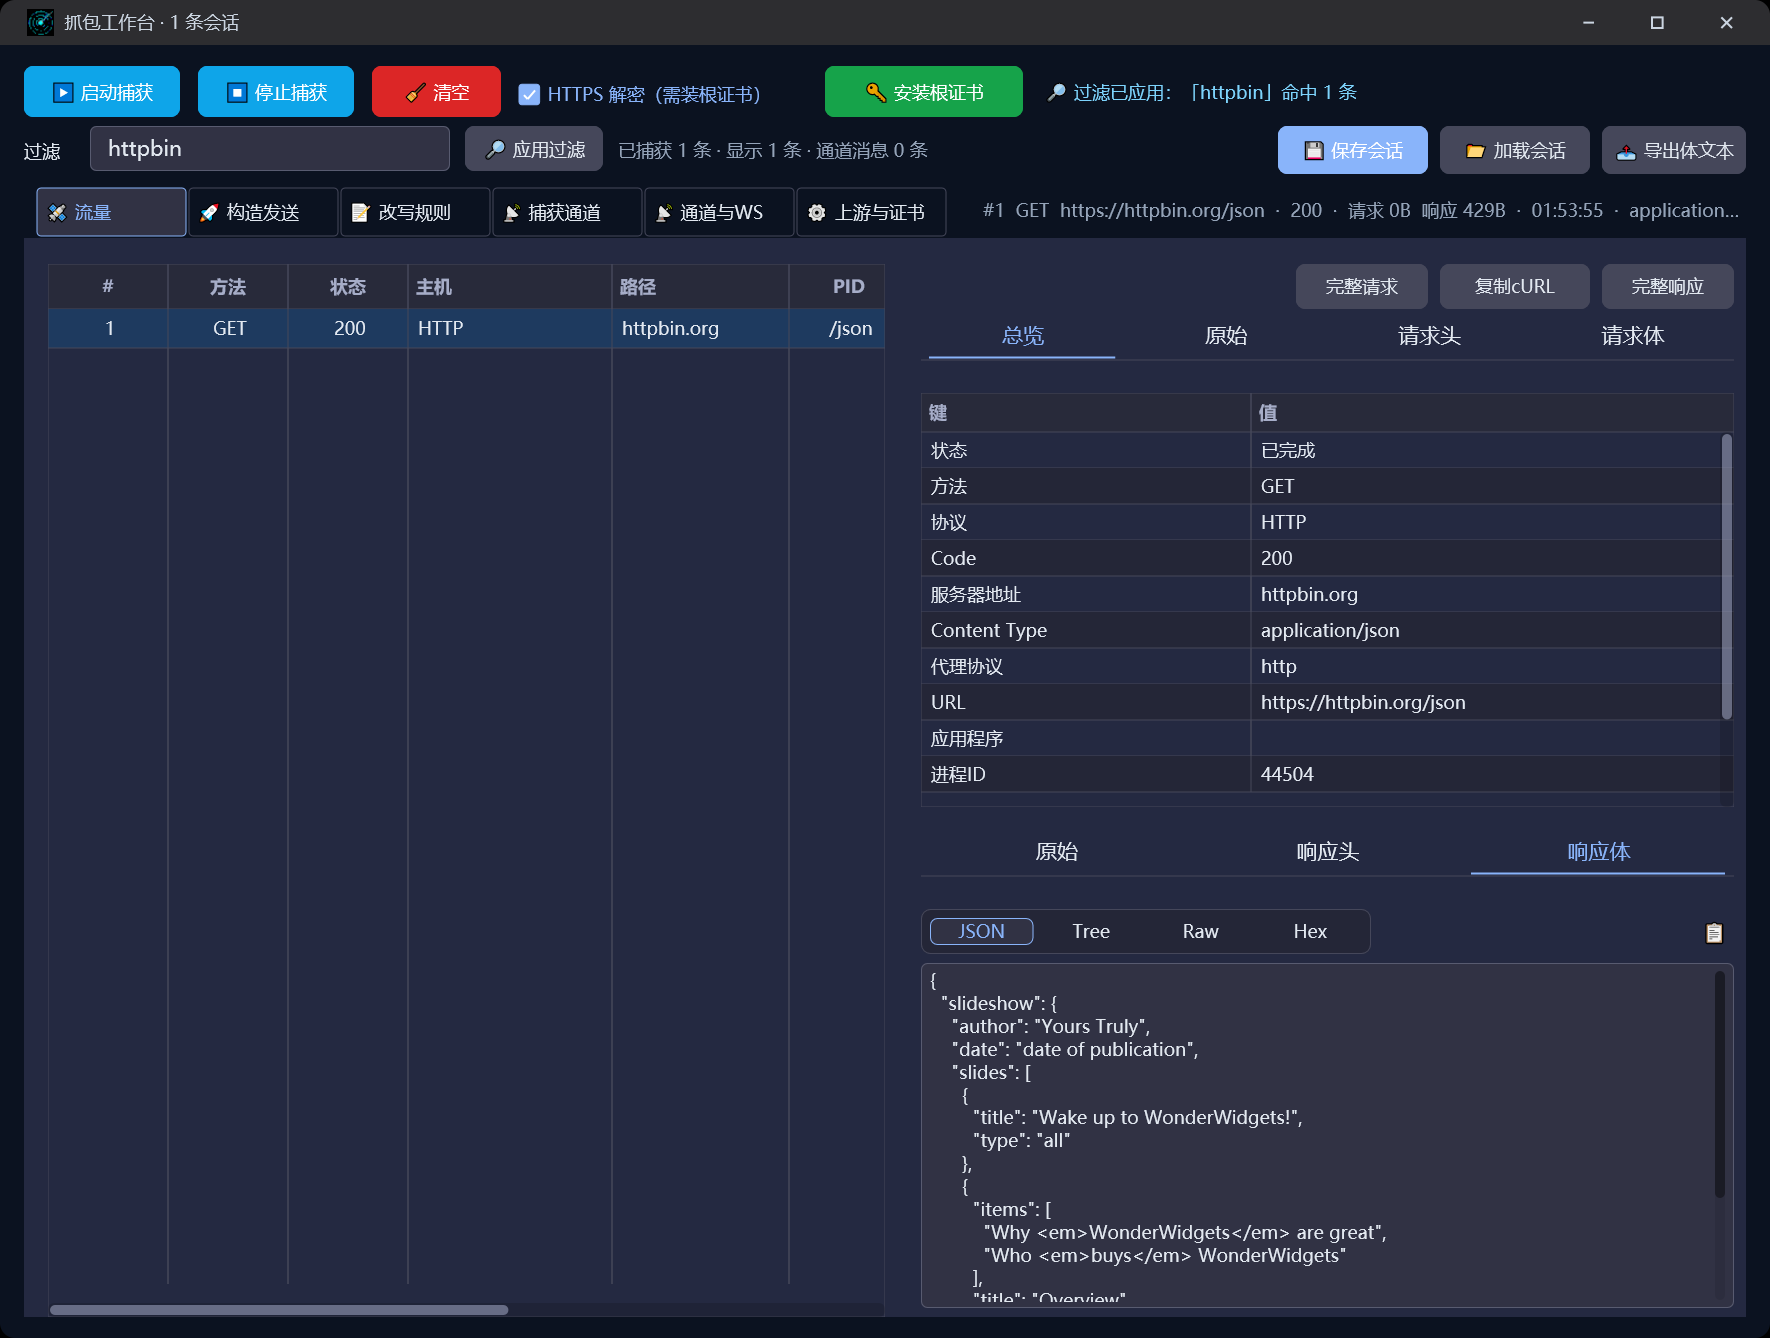Screen dimensions: 1770x1338
Task: Open the 响应头 tab
Action: [x=1327, y=852]
